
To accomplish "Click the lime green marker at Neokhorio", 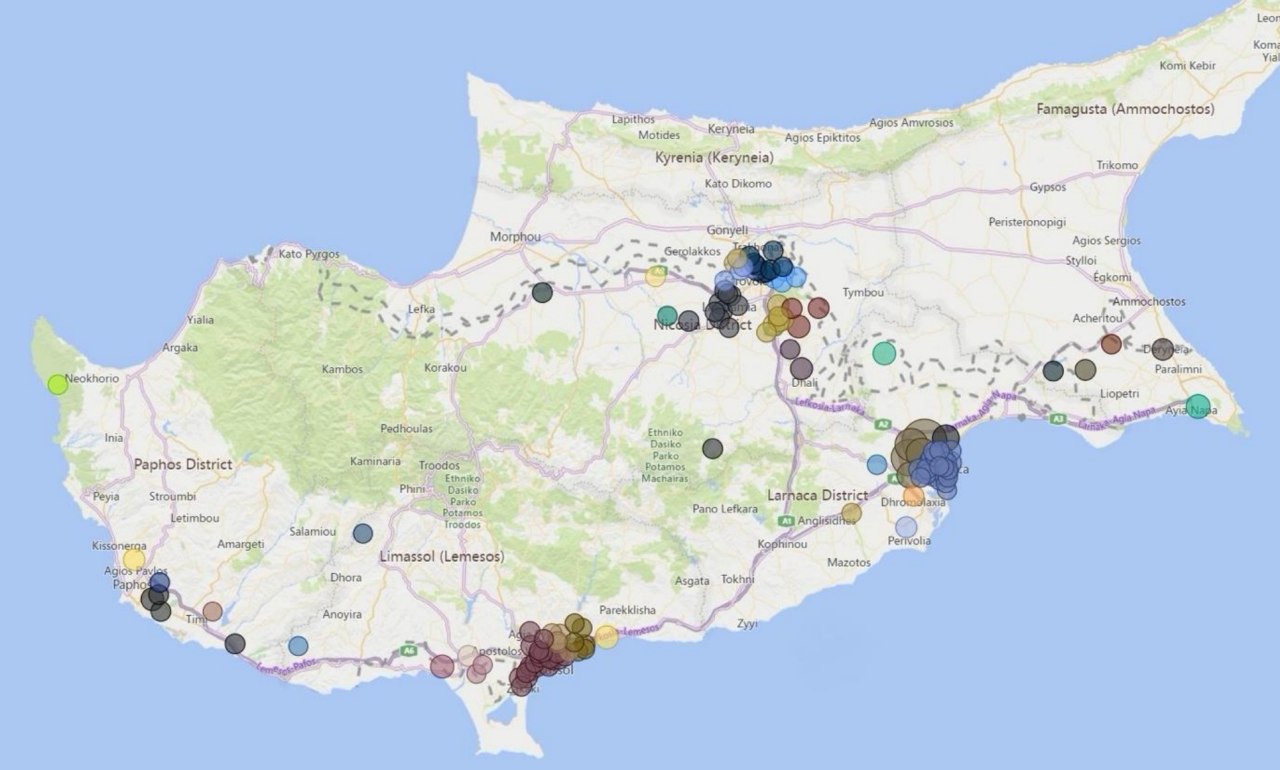I will (58, 384).
